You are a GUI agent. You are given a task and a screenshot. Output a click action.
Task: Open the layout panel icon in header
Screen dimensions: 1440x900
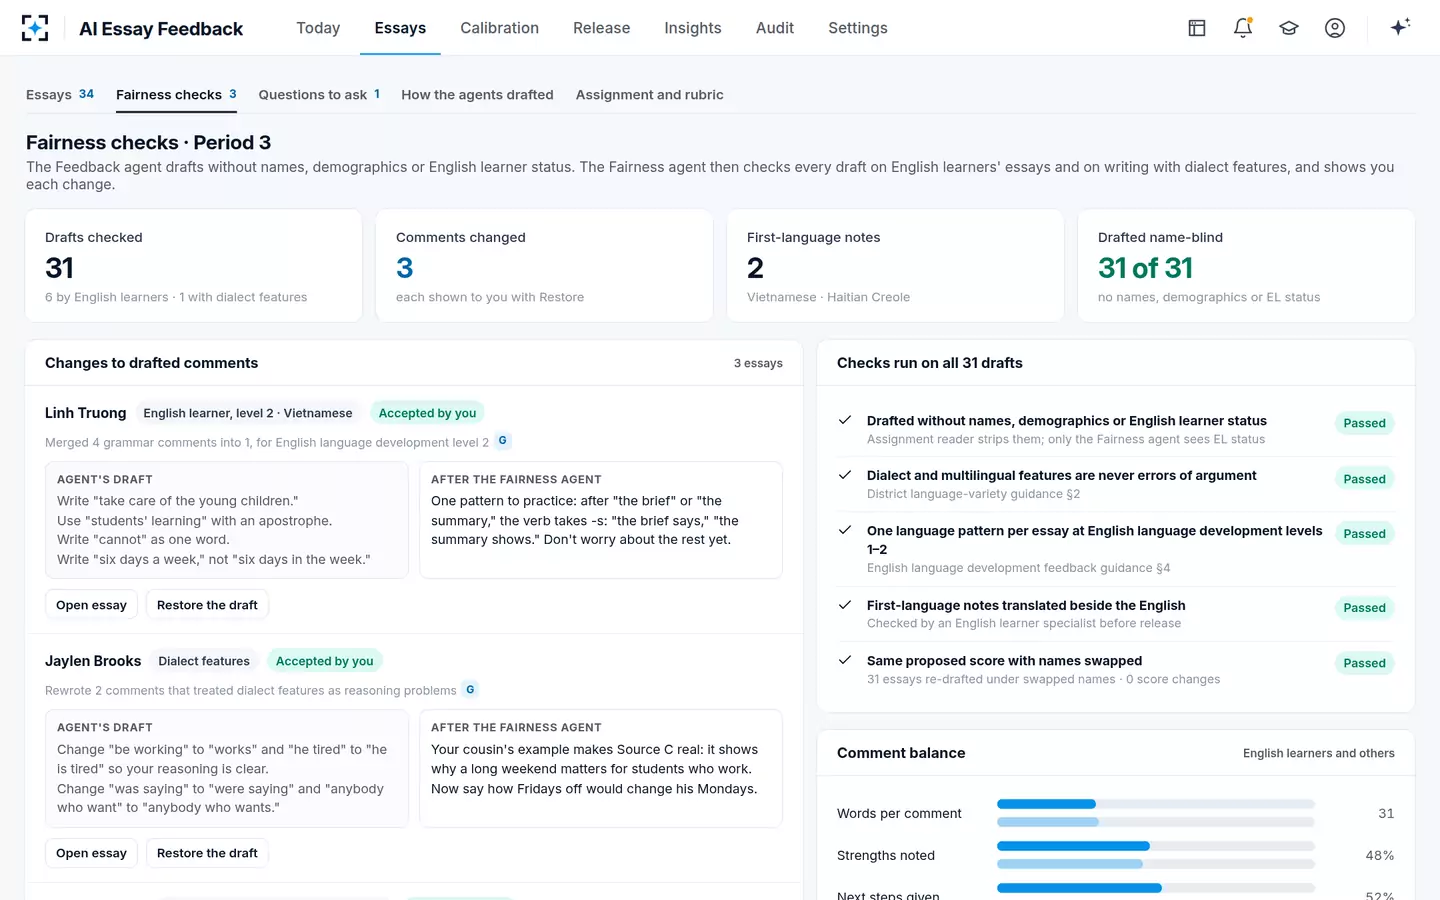pyautogui.click(x=1197, y=28)
